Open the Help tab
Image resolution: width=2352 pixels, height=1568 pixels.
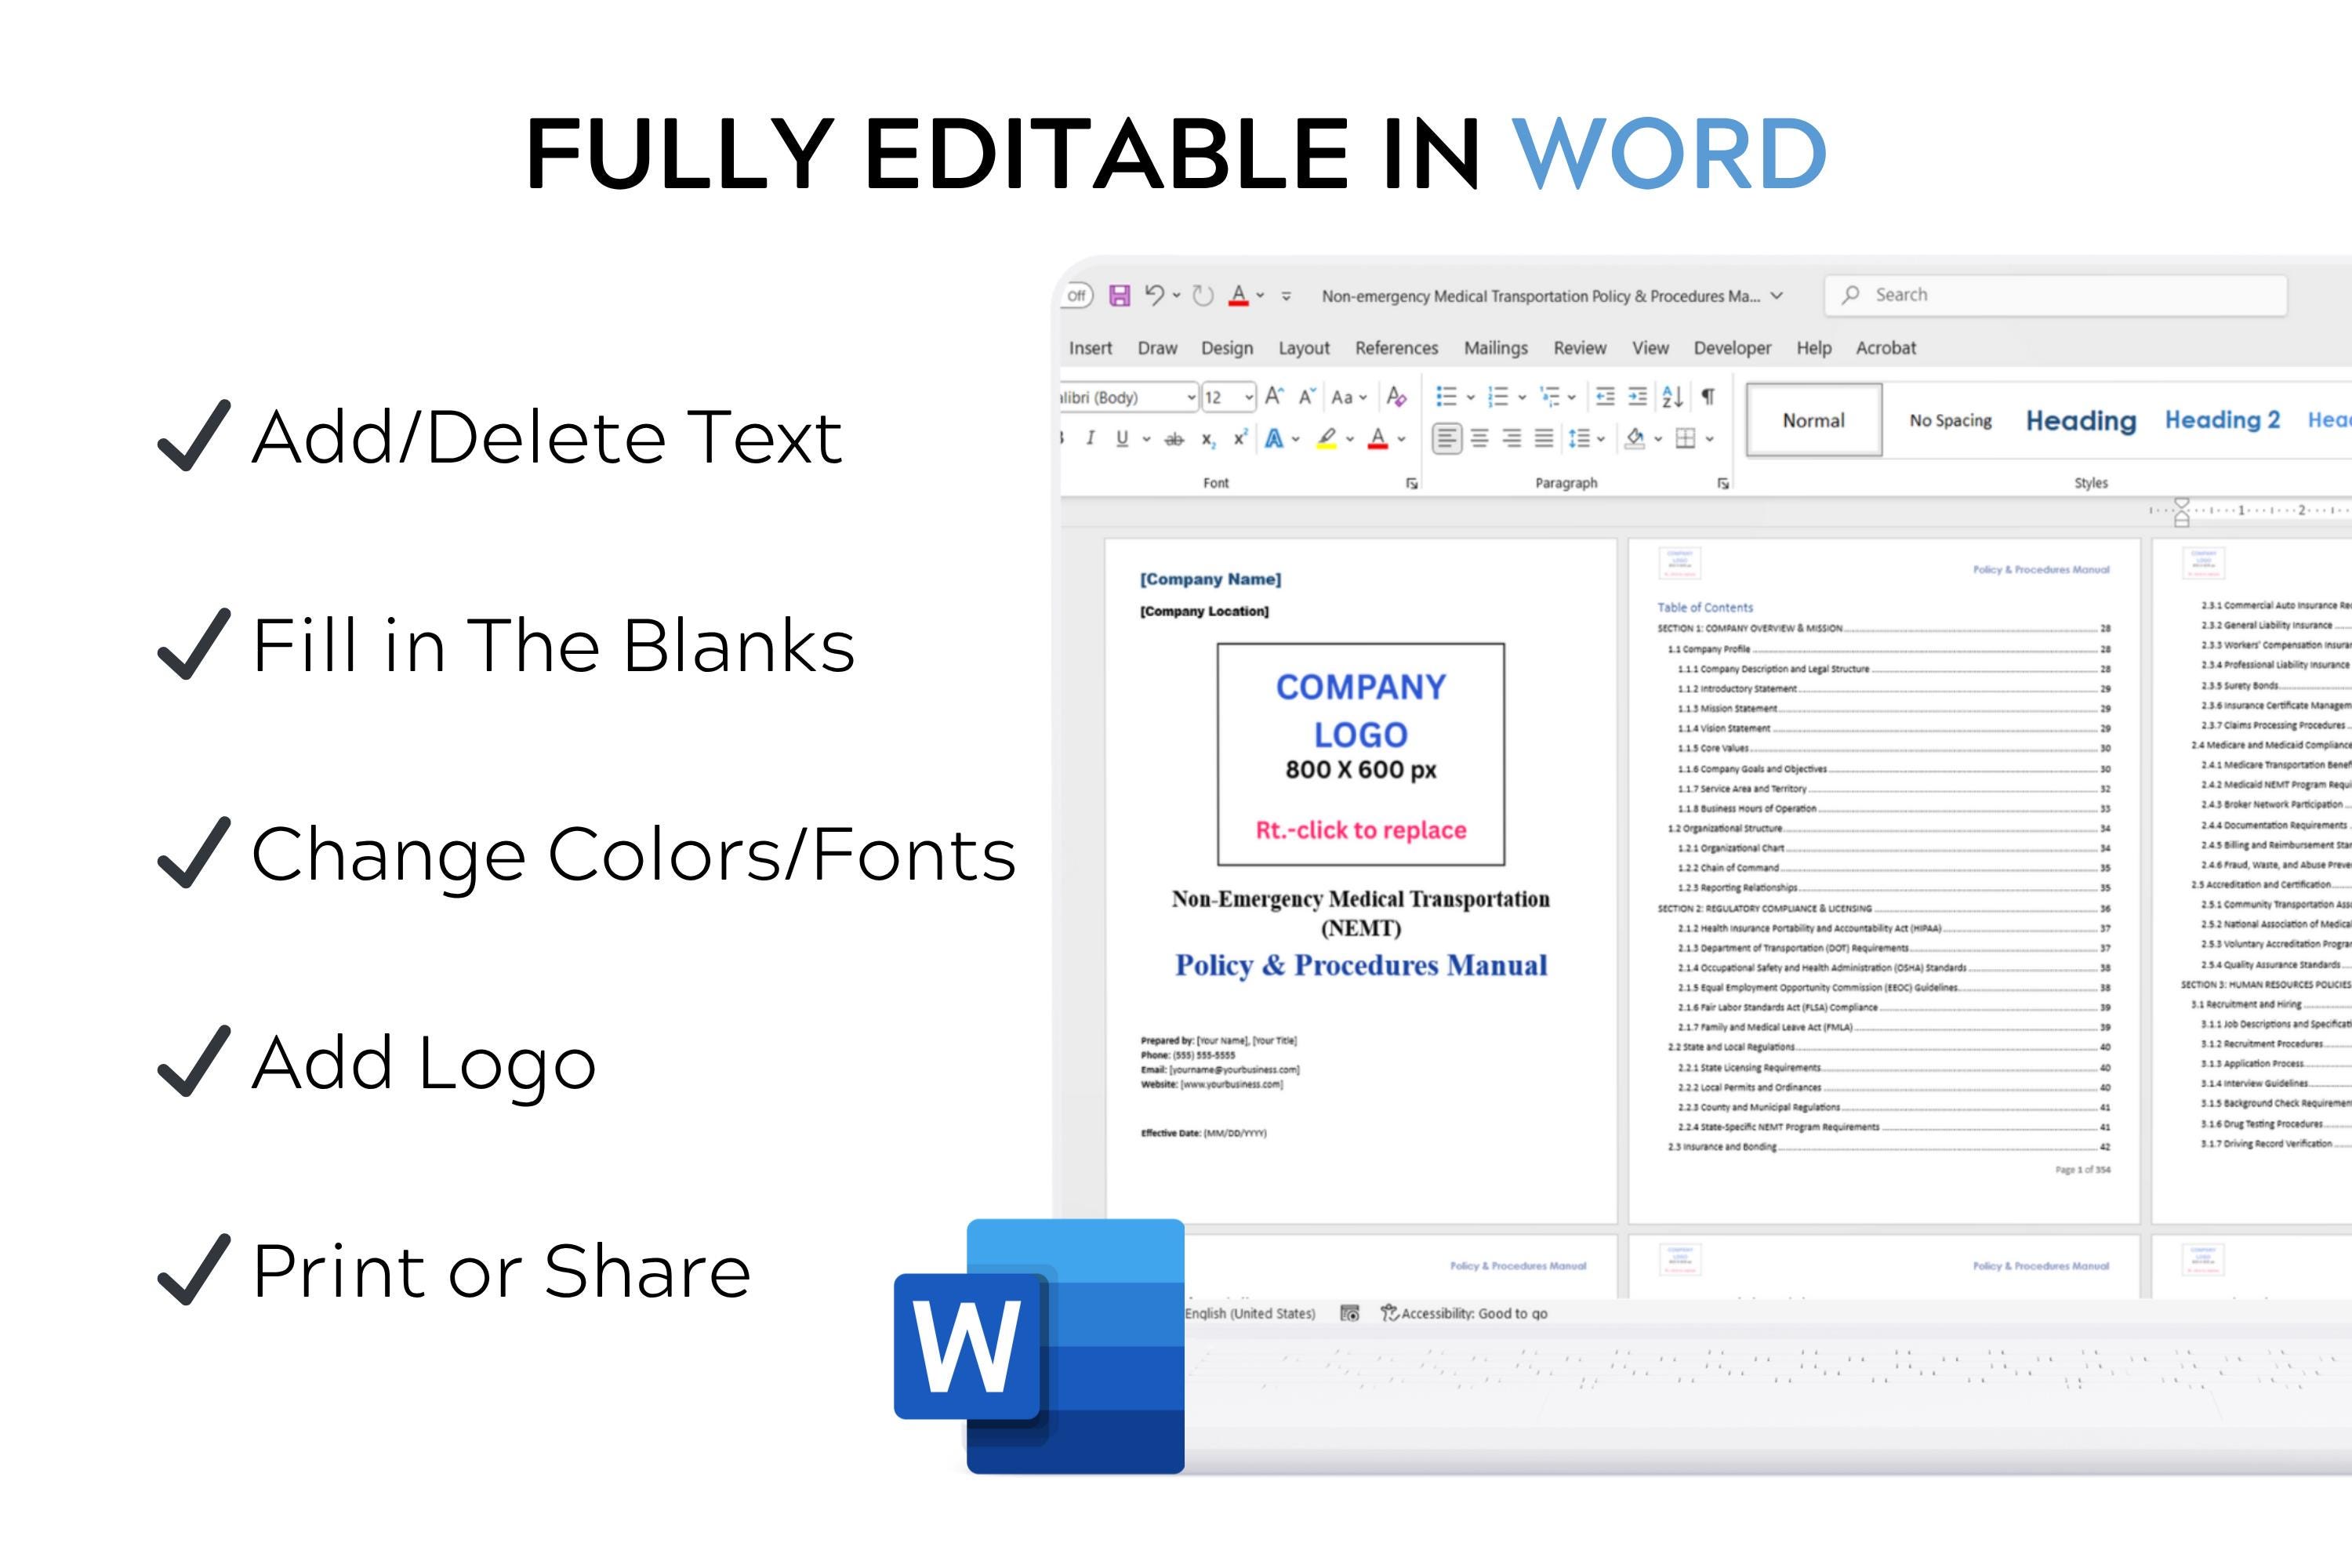point(1814,348)
